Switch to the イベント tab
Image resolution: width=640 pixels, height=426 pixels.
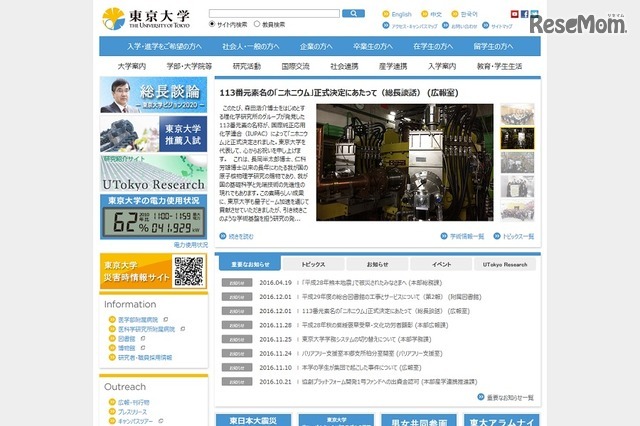pos(441,264)
